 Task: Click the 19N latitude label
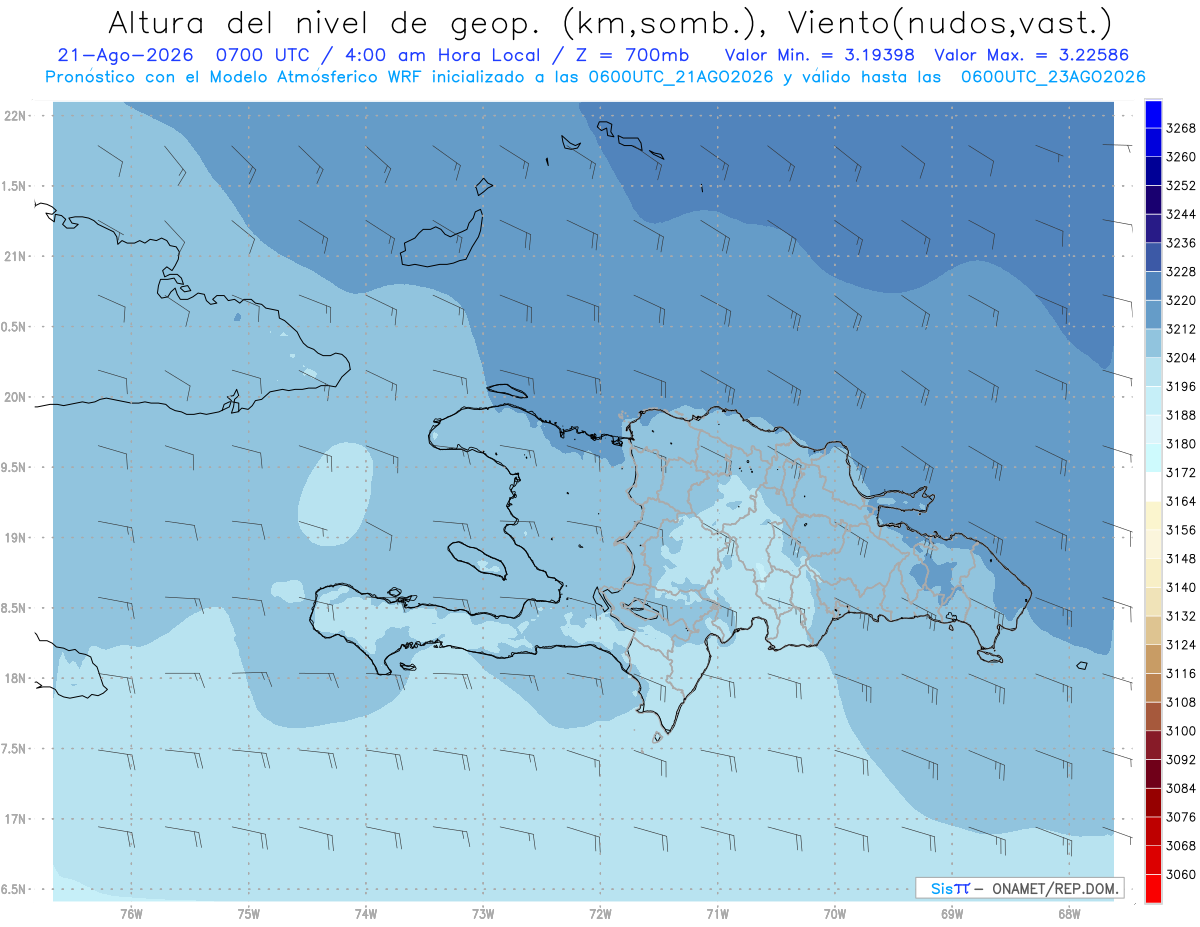(x=15, y=538)
